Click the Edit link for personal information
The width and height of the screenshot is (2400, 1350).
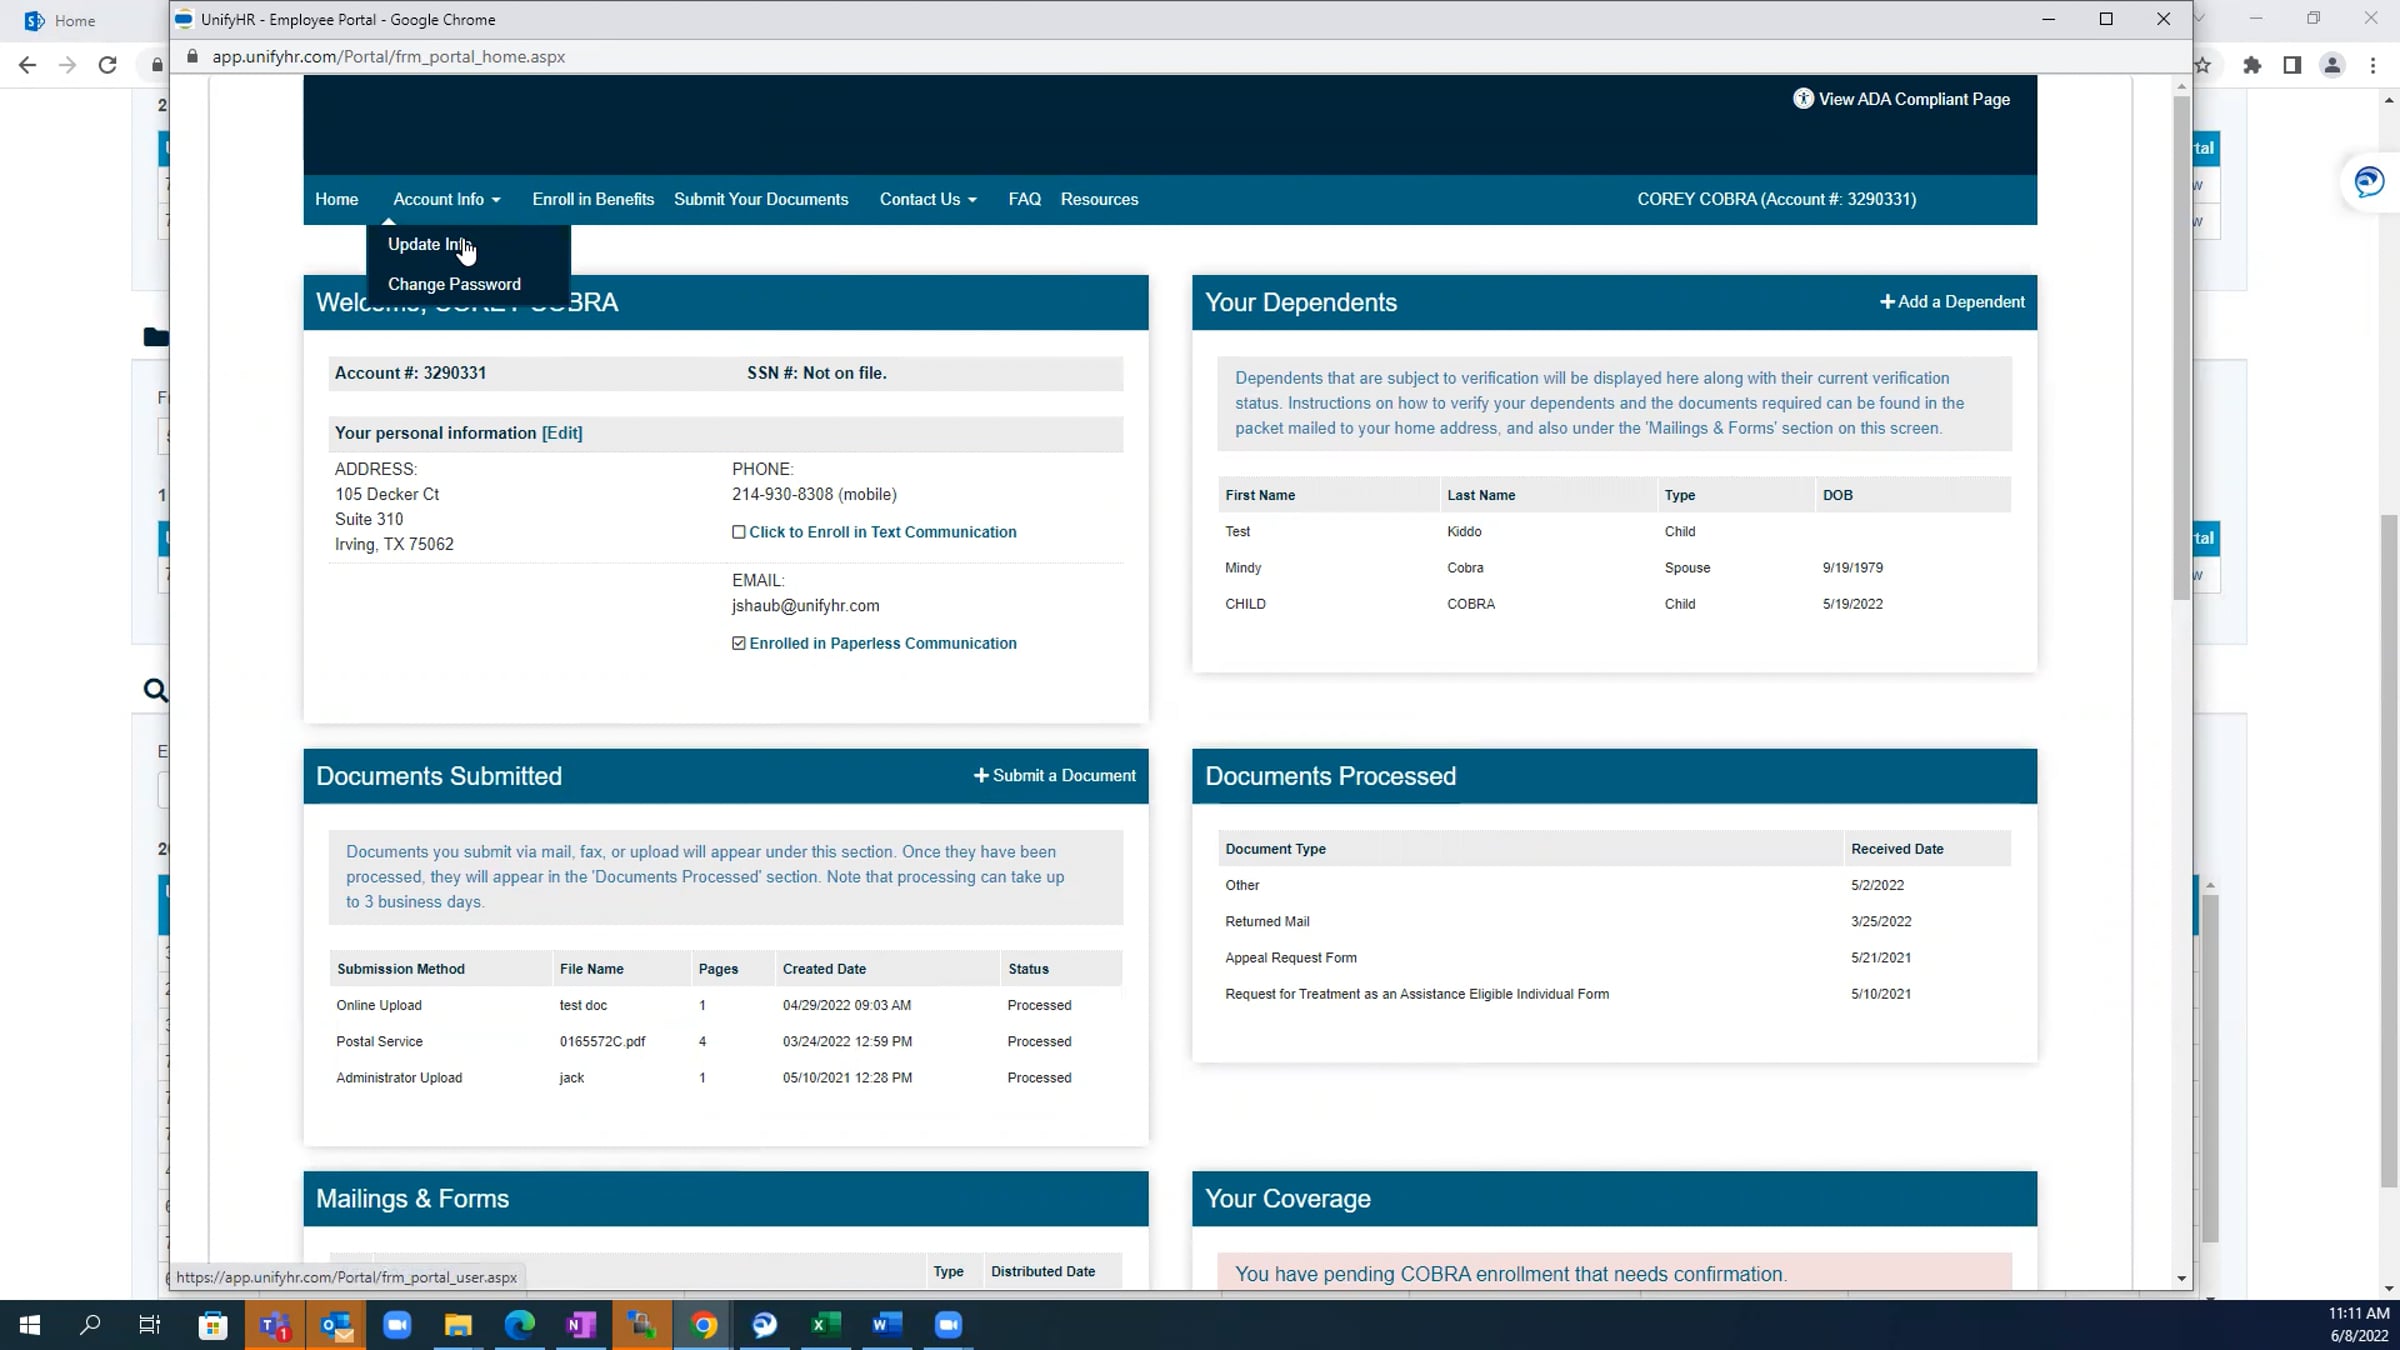point(562,433)
